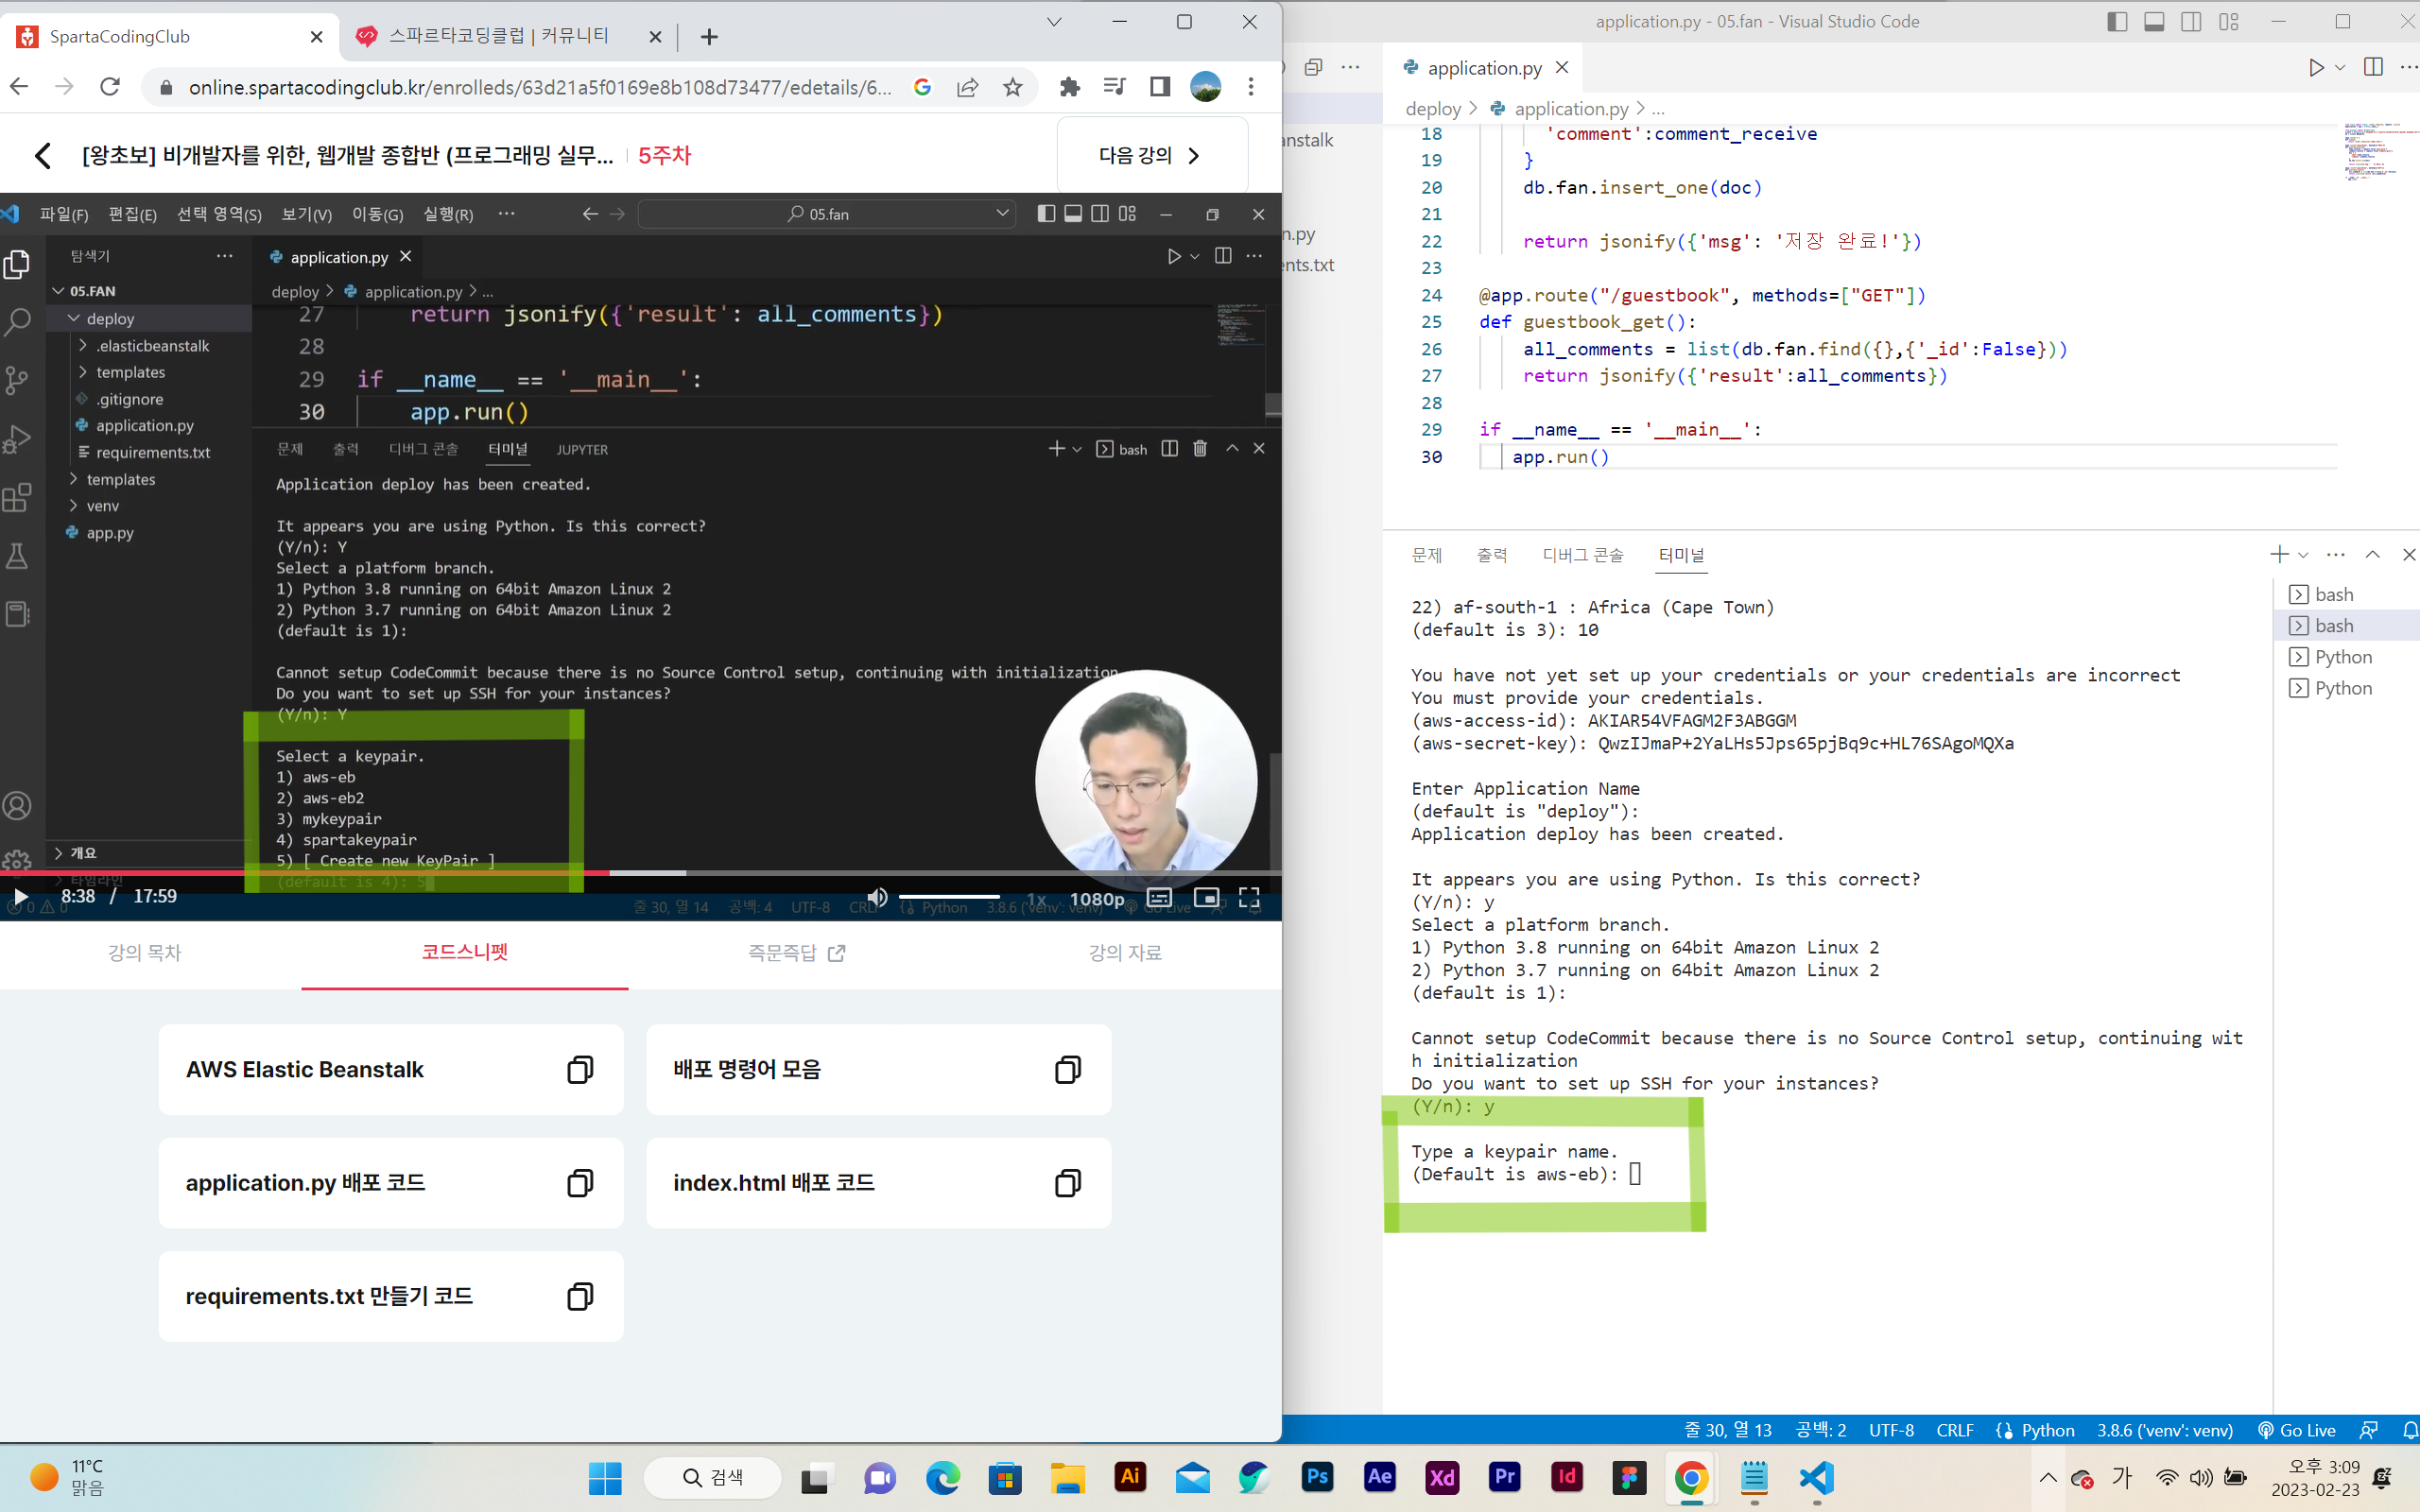Viewport: 2420px width, 1512px height.
Task: Open the 출력 panel tab in VS Code
Action: click(1491, 555)
